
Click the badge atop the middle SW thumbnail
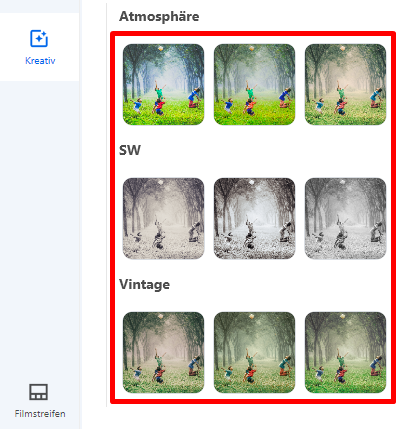tap(252, 182)
